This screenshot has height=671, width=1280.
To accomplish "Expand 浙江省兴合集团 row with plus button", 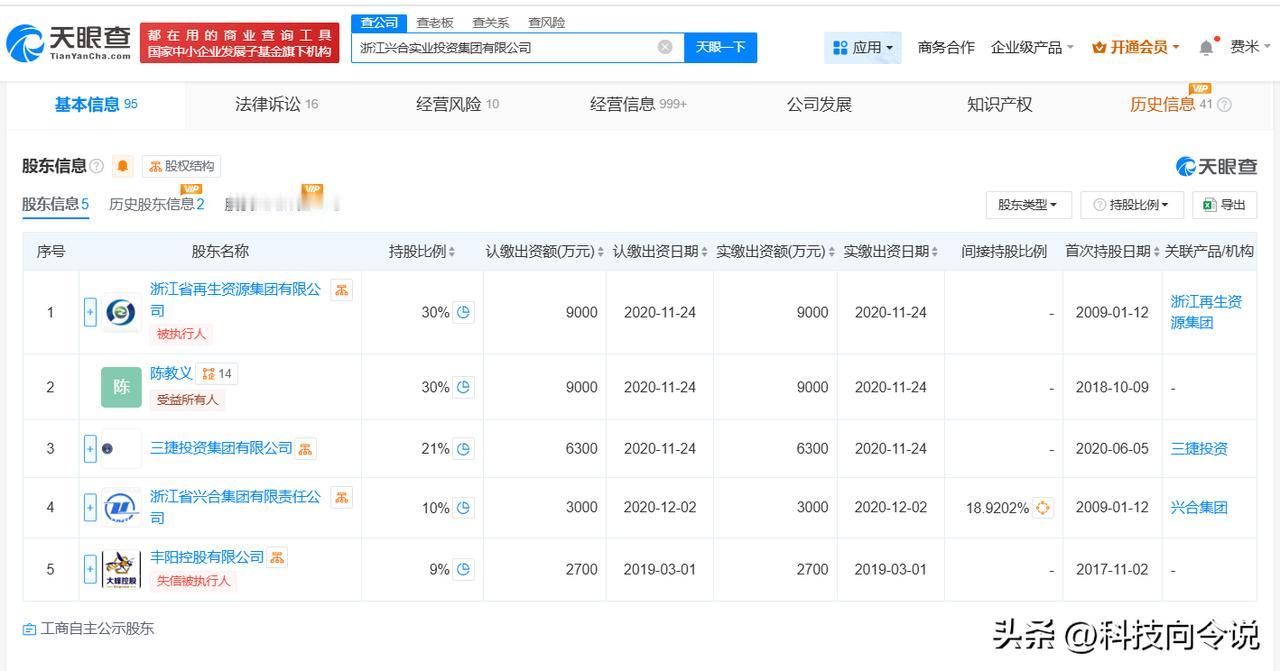I will 90,508.
